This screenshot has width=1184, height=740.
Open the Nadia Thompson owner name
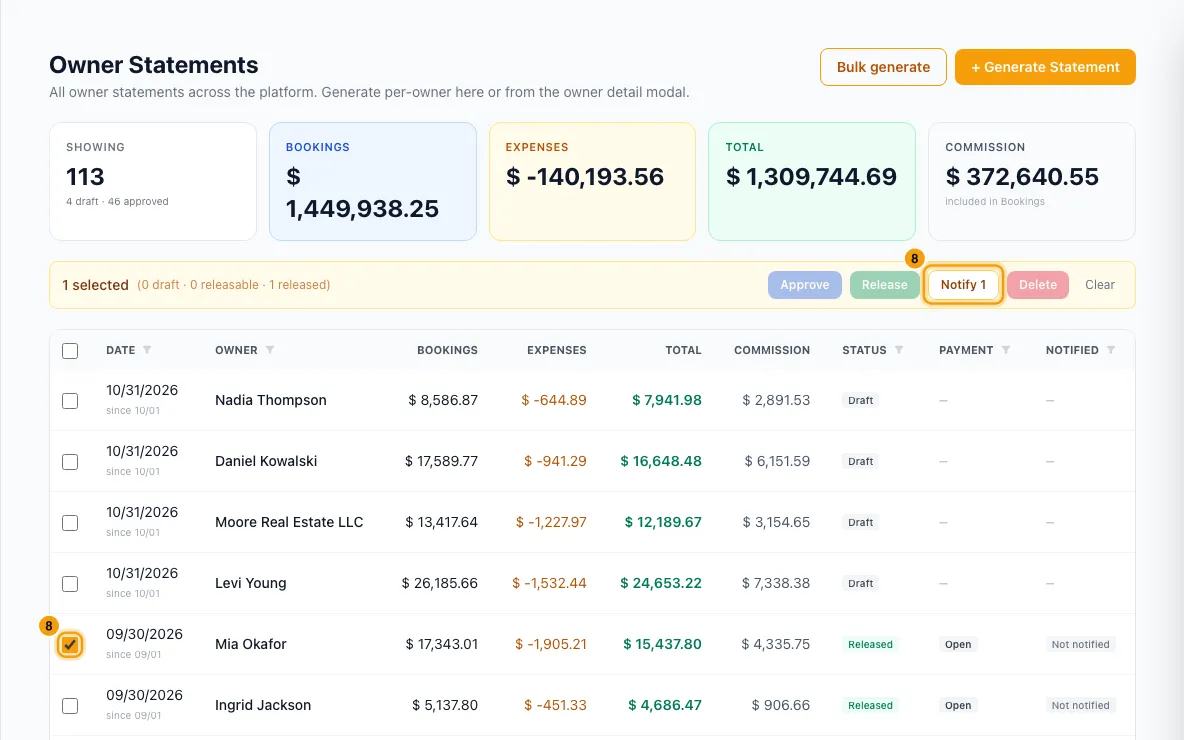tap(271, 400)
